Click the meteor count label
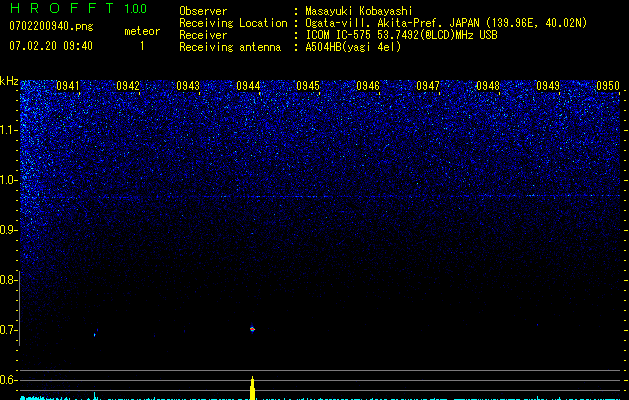Image resolution: width=629 pixels, height=400 pixels. 141,31
